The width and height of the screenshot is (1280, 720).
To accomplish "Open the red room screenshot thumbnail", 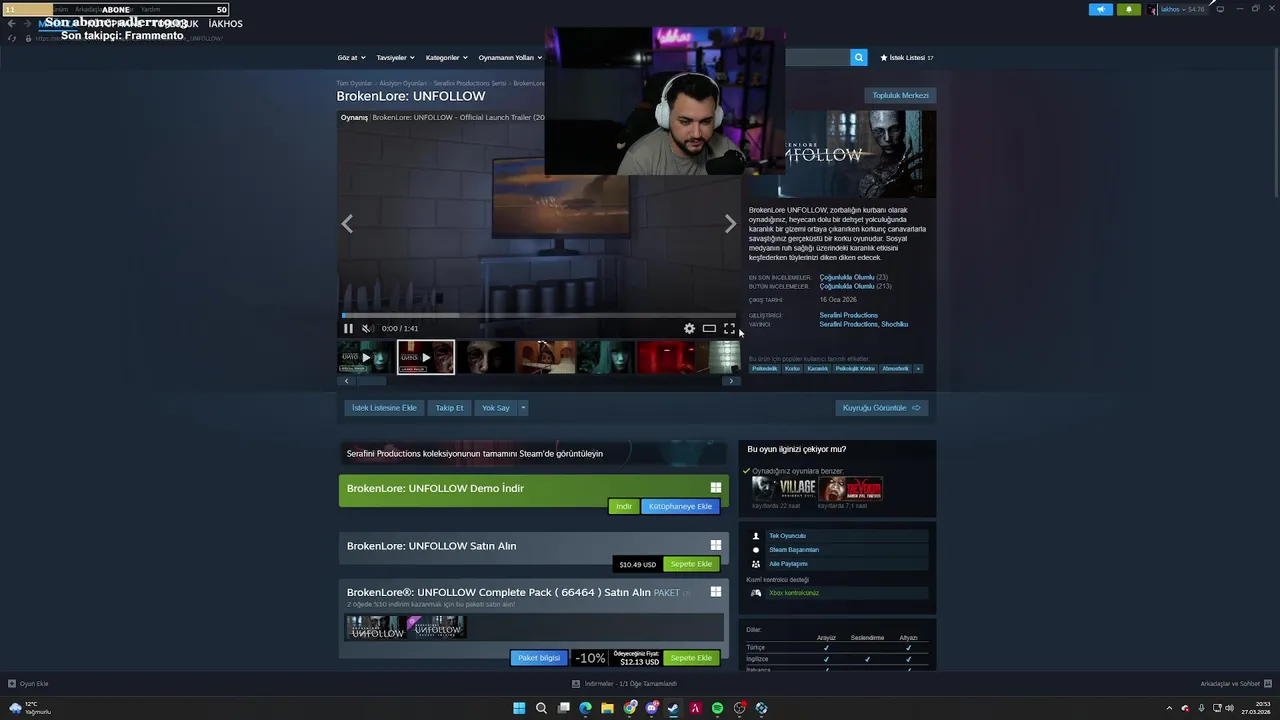I will point(666,357).
